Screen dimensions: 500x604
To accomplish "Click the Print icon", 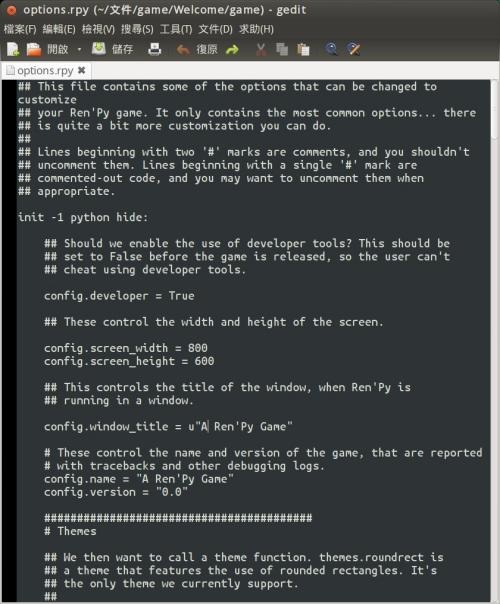I will (155, 49).
